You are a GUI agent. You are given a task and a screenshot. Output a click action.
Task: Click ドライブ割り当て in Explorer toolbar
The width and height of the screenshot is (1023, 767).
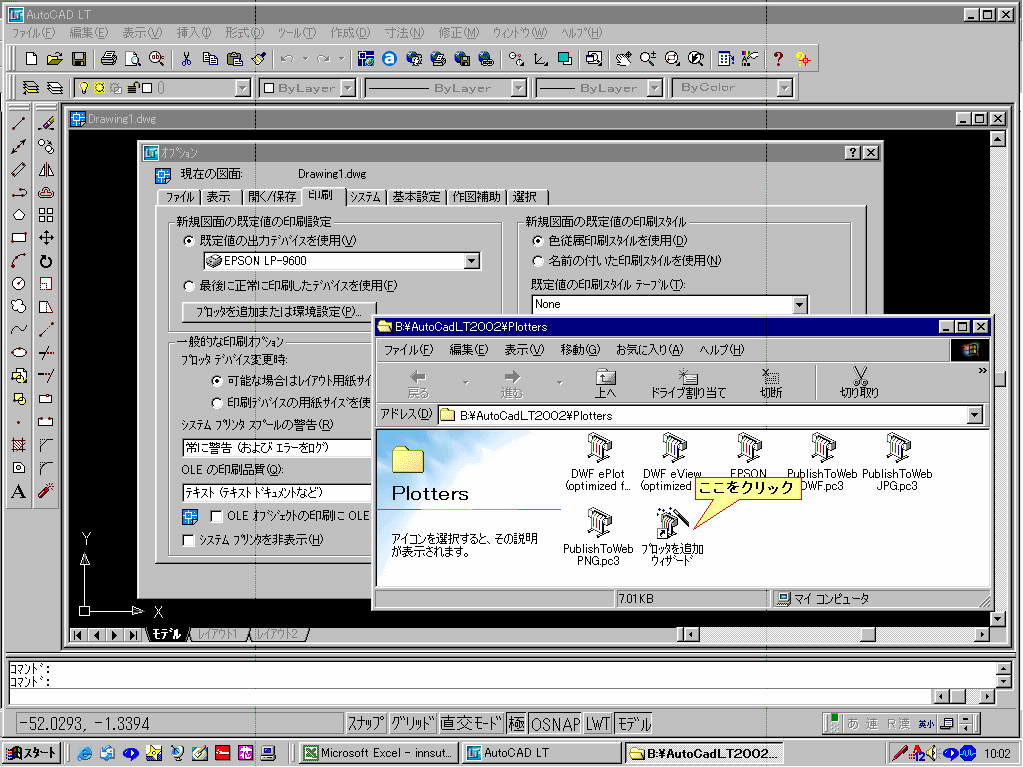pos(688,384)
